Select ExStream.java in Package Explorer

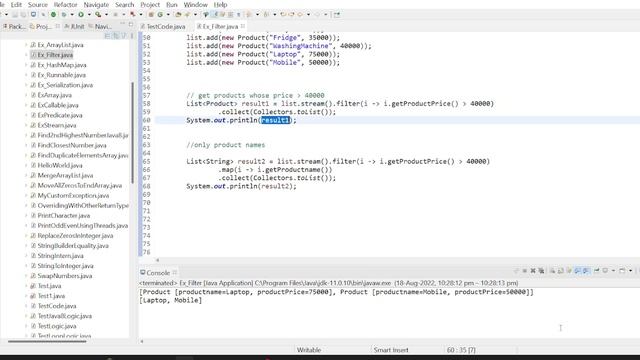(57, 125)
